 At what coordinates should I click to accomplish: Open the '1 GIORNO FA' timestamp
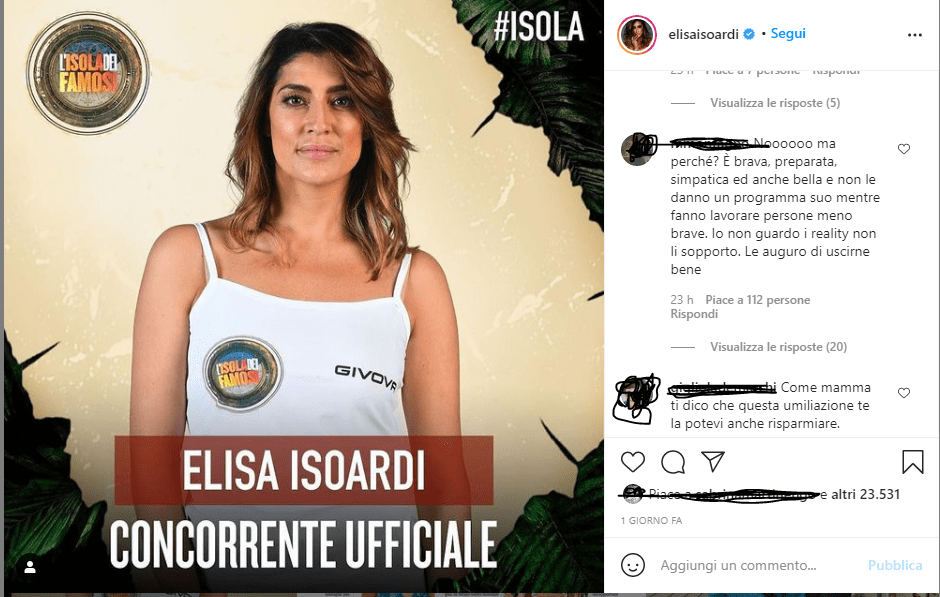pyautogui.click(x=651, y=521)
